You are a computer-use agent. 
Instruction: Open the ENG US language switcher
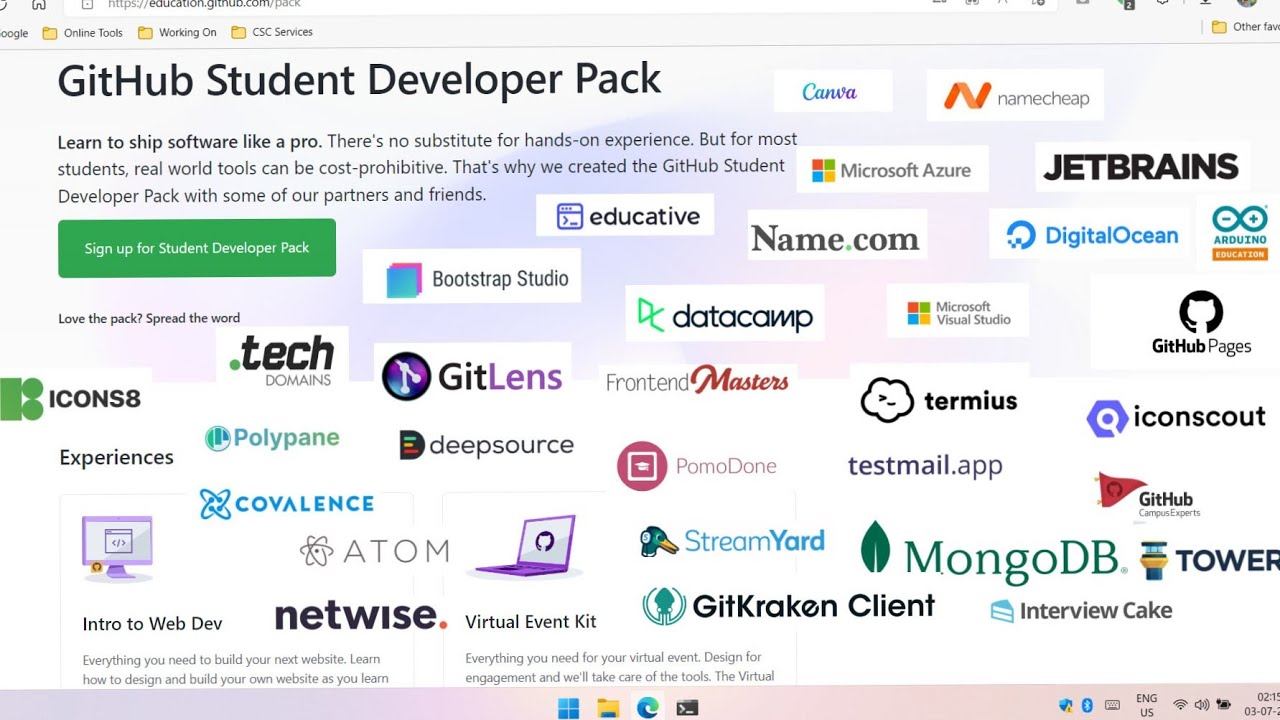[1146, 705]
